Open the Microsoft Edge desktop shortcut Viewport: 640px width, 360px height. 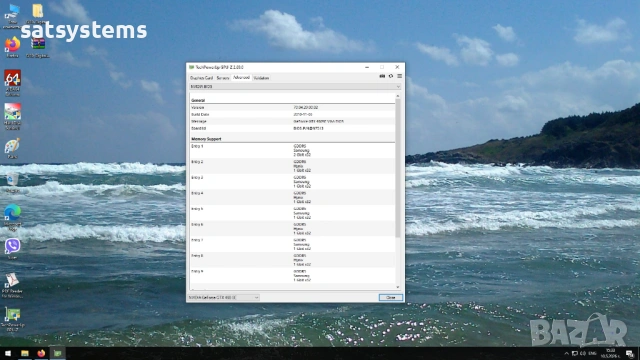(13, 218)
